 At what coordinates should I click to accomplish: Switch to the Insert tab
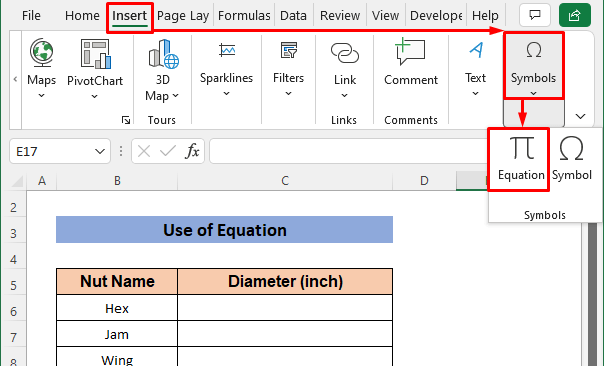pyautogui.click(x=129, y=16)
